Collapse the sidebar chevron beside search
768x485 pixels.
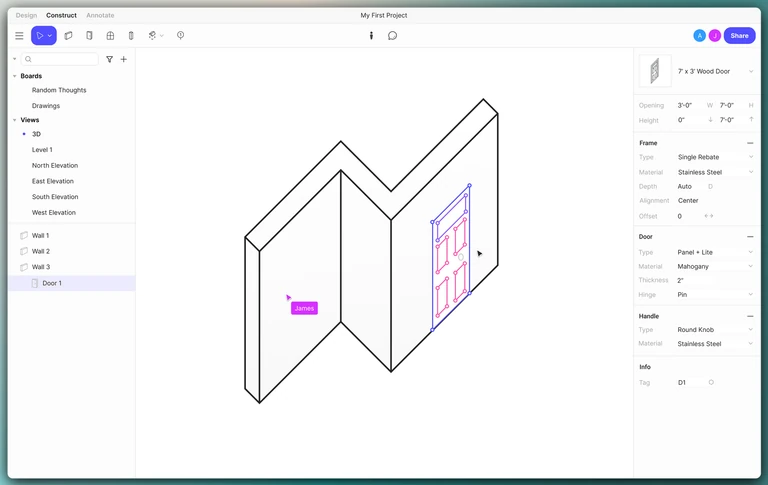point(15,59)
